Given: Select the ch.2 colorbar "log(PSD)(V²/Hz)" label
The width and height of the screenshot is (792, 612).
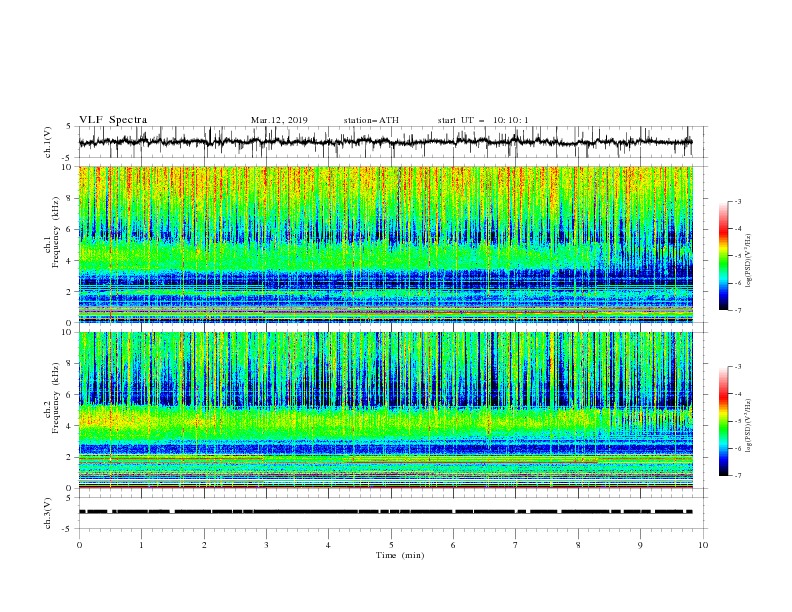Looking at the screenshot, I should click(749, 425).
